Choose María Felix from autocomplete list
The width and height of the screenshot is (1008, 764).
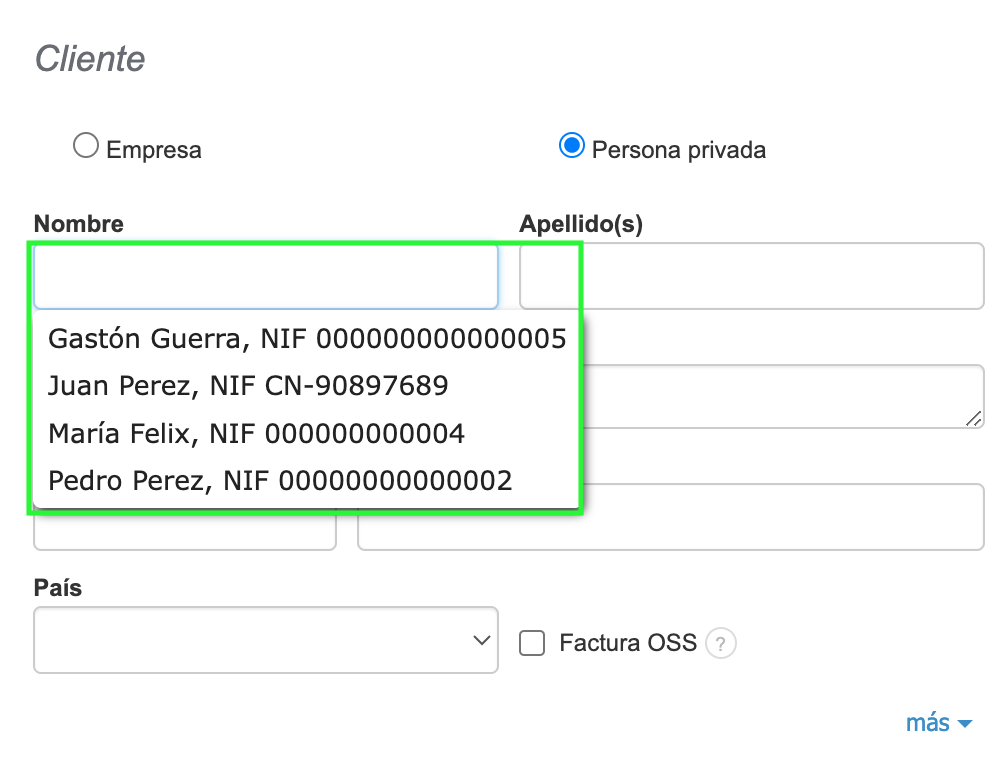pyautogui.click(x=256, y=433)
